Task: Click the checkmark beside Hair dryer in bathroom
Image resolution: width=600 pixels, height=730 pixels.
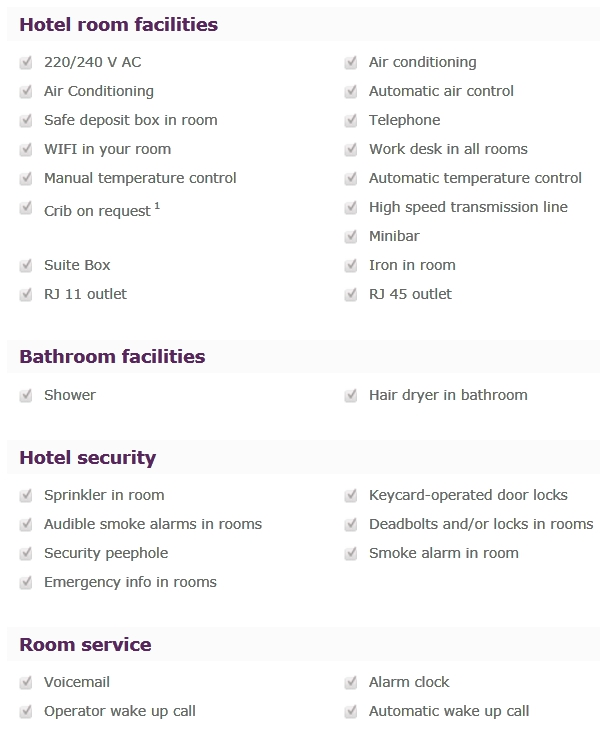Action: (351, 396)
